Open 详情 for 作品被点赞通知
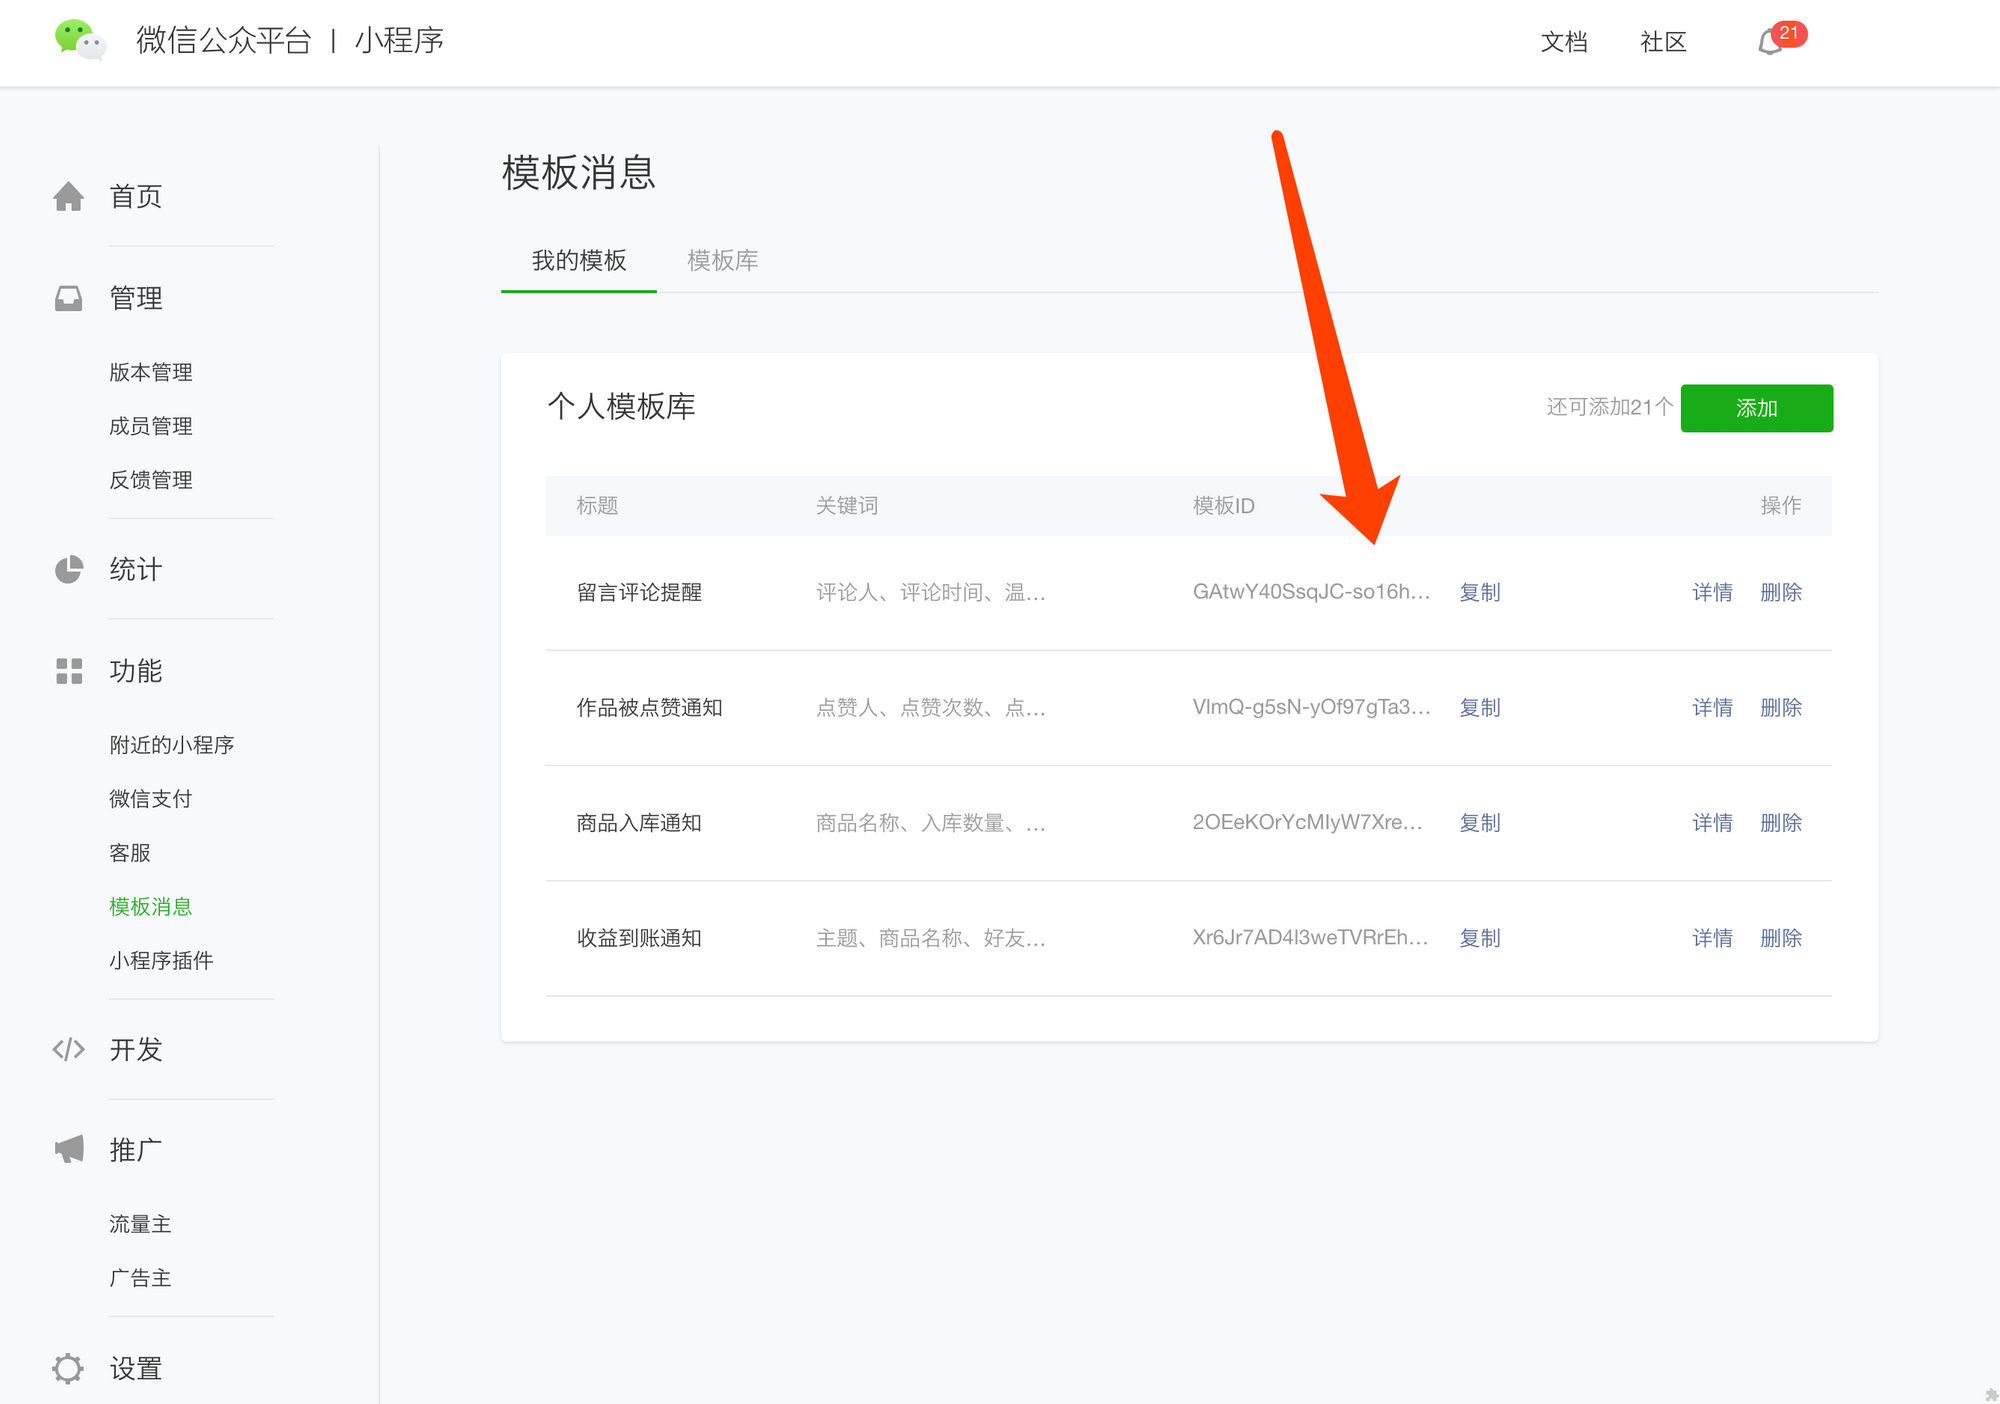This screenshot has width=2000, height=1404. tap(1711, 708)
